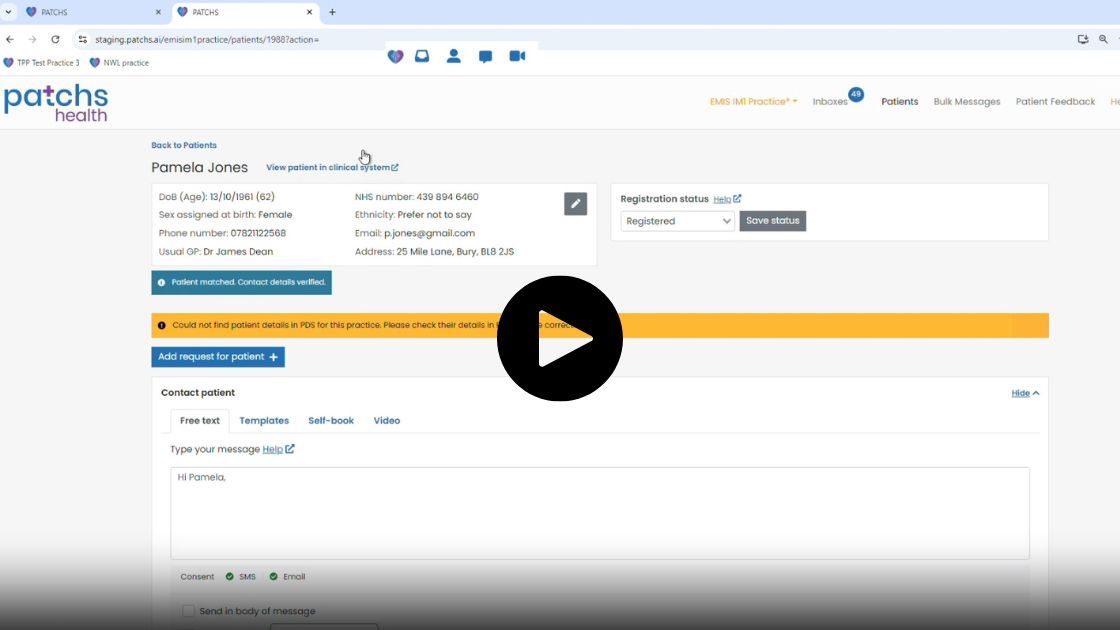This screenshot has height=630, width=1120.
Task: Click the NHS number 439 894 6460
Action: click(x=447, y=196)
